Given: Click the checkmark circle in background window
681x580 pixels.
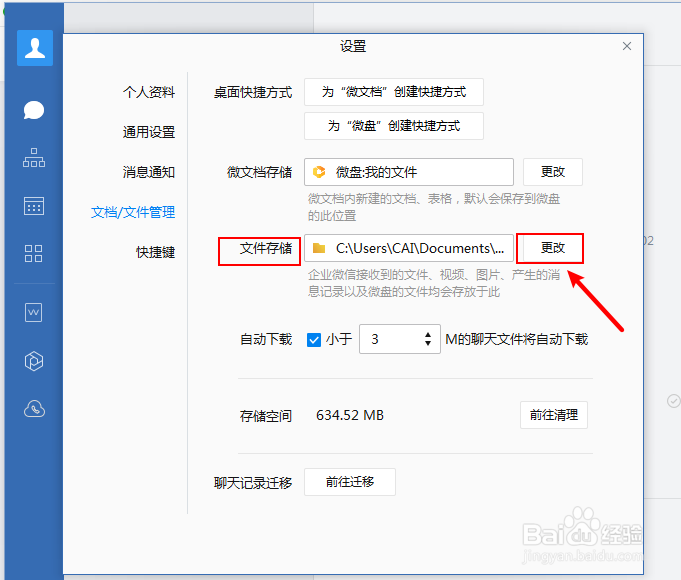Looking at the screenshot, I should coord(674,401).
